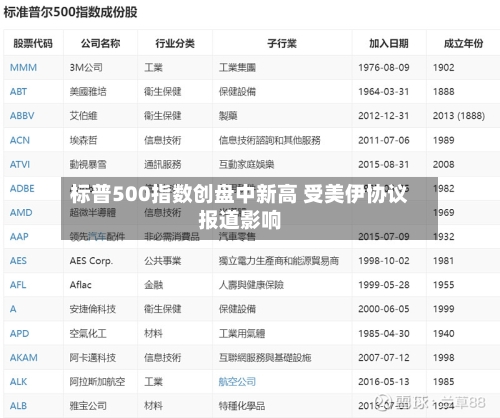The width and height of the screenshot is (500, 418).
Task: Follow the 航空公司 sub-industry link
Action: (237, 382)
